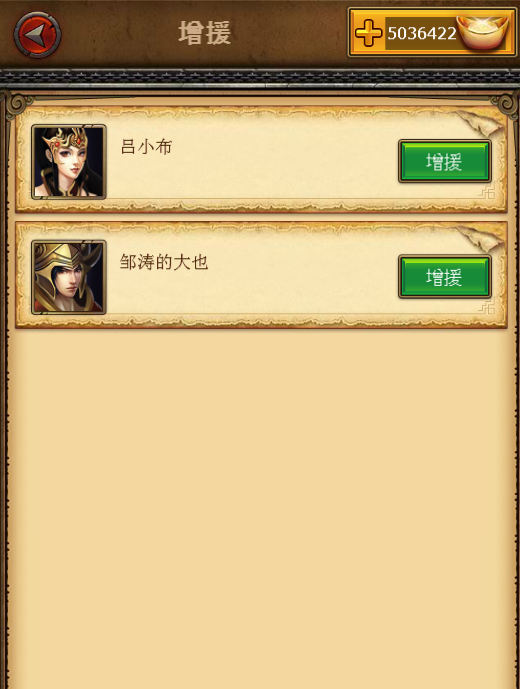Click the empty list area under the cards
The width and height of the screenshot is (520, 689).
click(x=261, y=505)
